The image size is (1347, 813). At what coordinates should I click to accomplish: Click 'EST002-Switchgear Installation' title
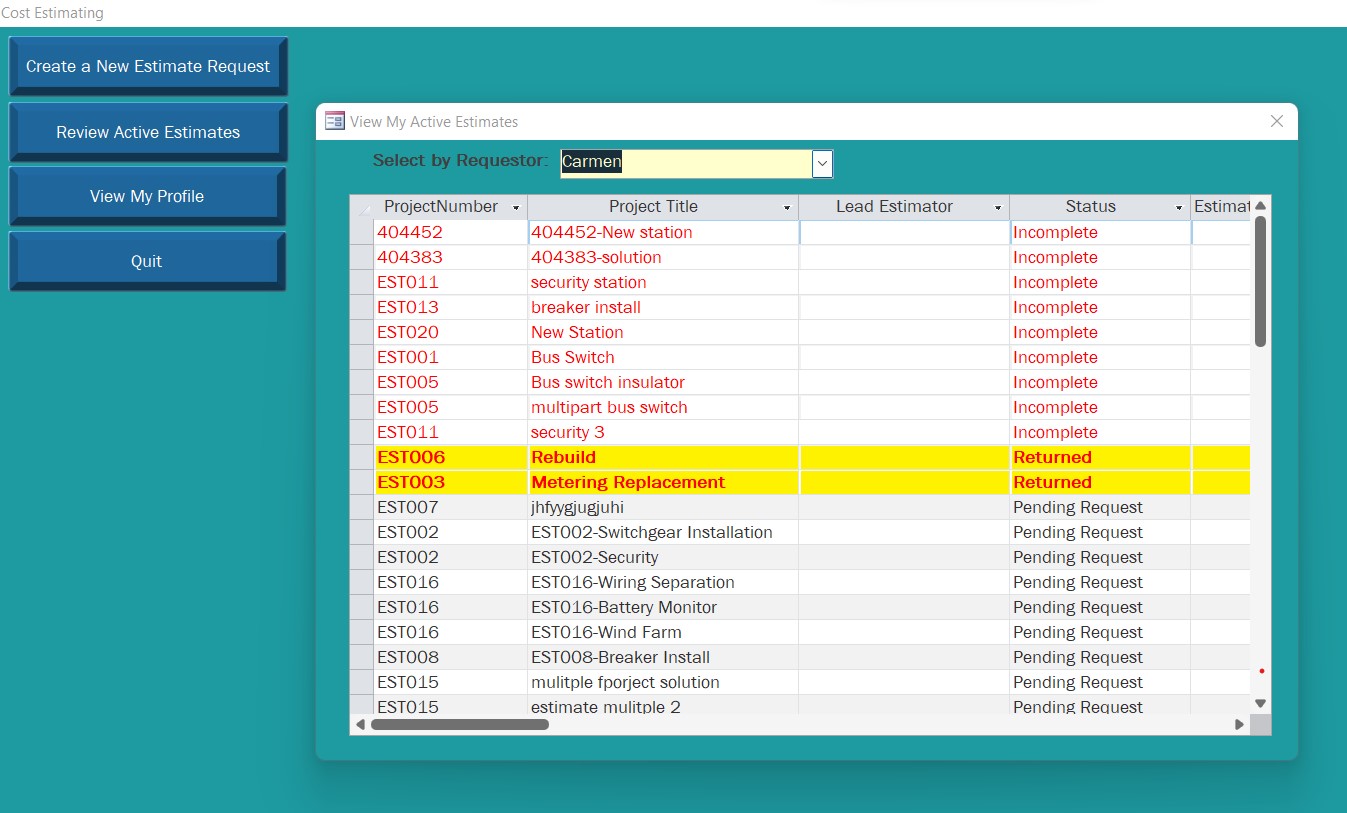pos(652,532)
